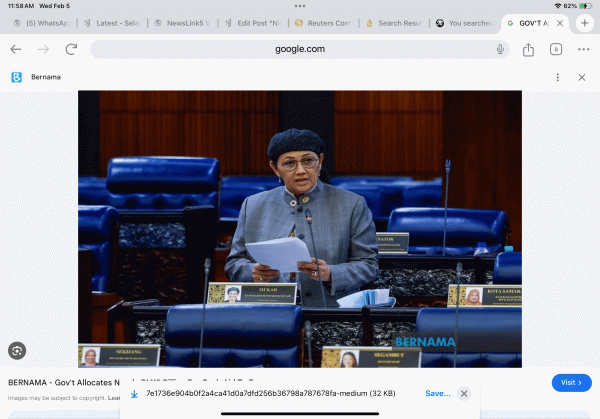Image resolution: width=600 pixels, height=419 pixels.
Task: Tap the microphone voice search icon
Action: (x=500, y=49)
